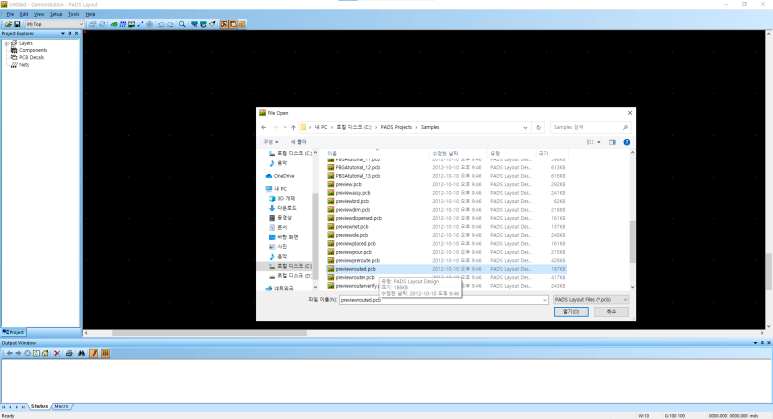Open Project Explorer panel options arrow
The image size is (773, 419).
coord(63,34)
